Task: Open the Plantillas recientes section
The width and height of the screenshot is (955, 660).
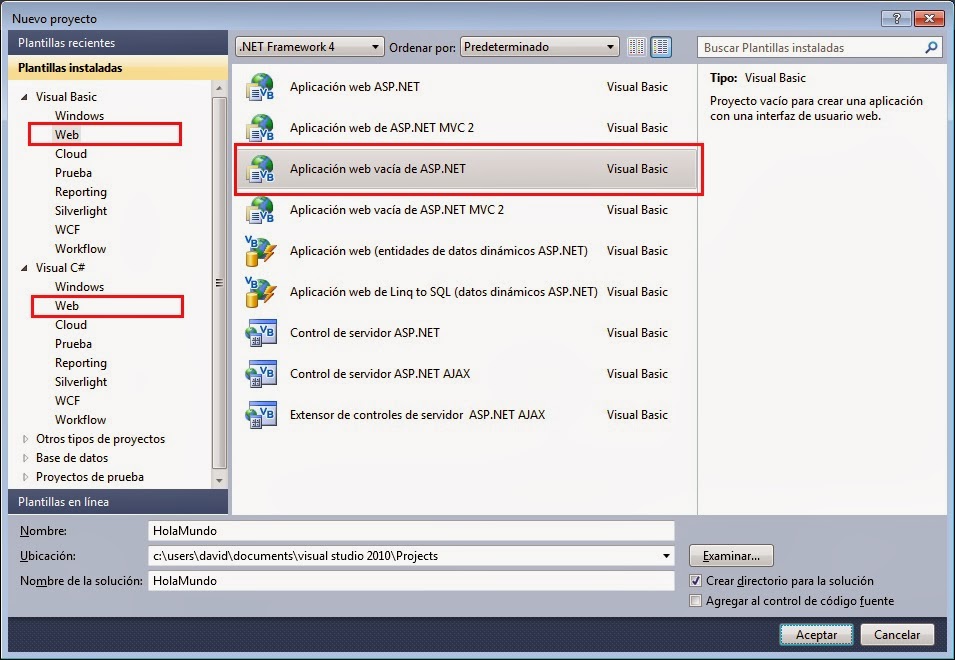Action: pyautogui.click(x=118, y=43)
